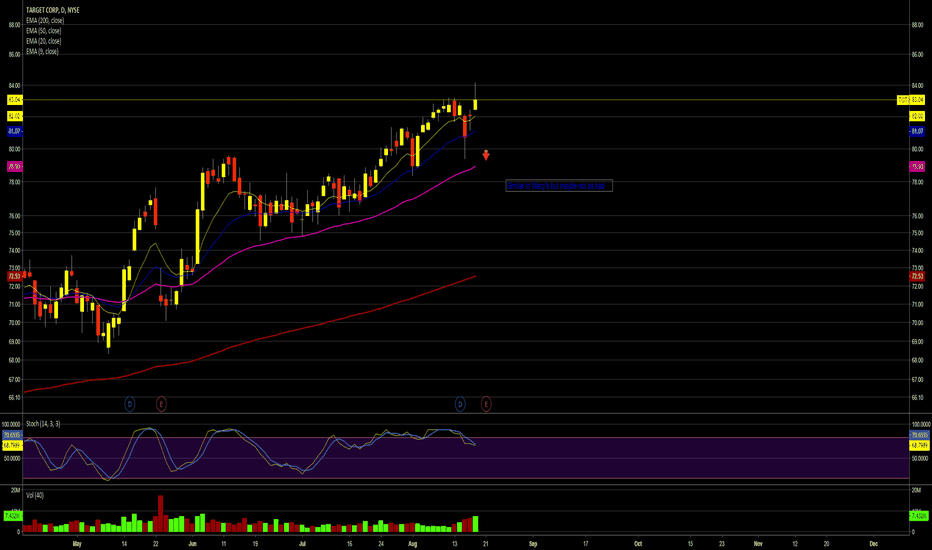Open the August earnings E marker

coord(486,404)
